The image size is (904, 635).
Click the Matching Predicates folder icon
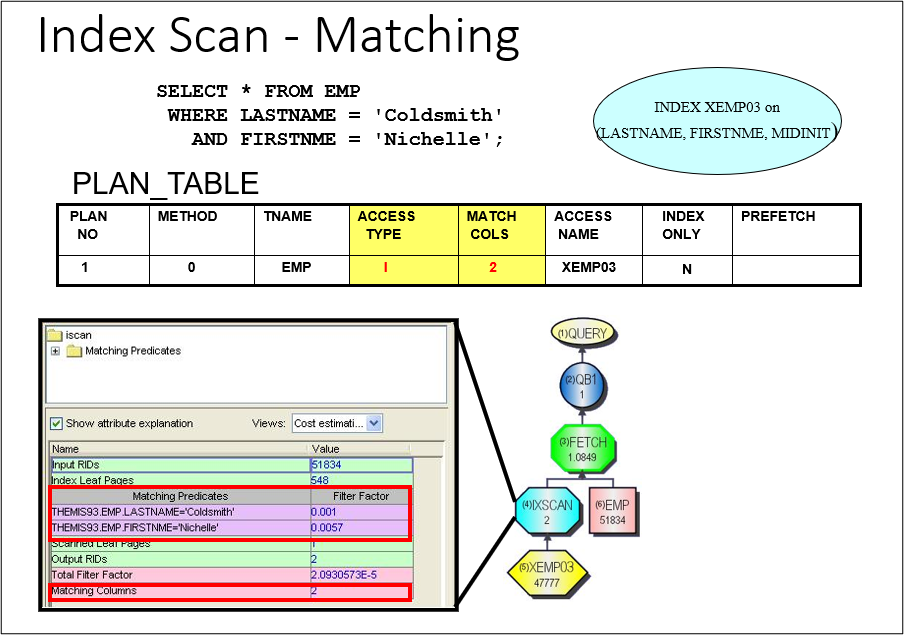click(74, 351)
